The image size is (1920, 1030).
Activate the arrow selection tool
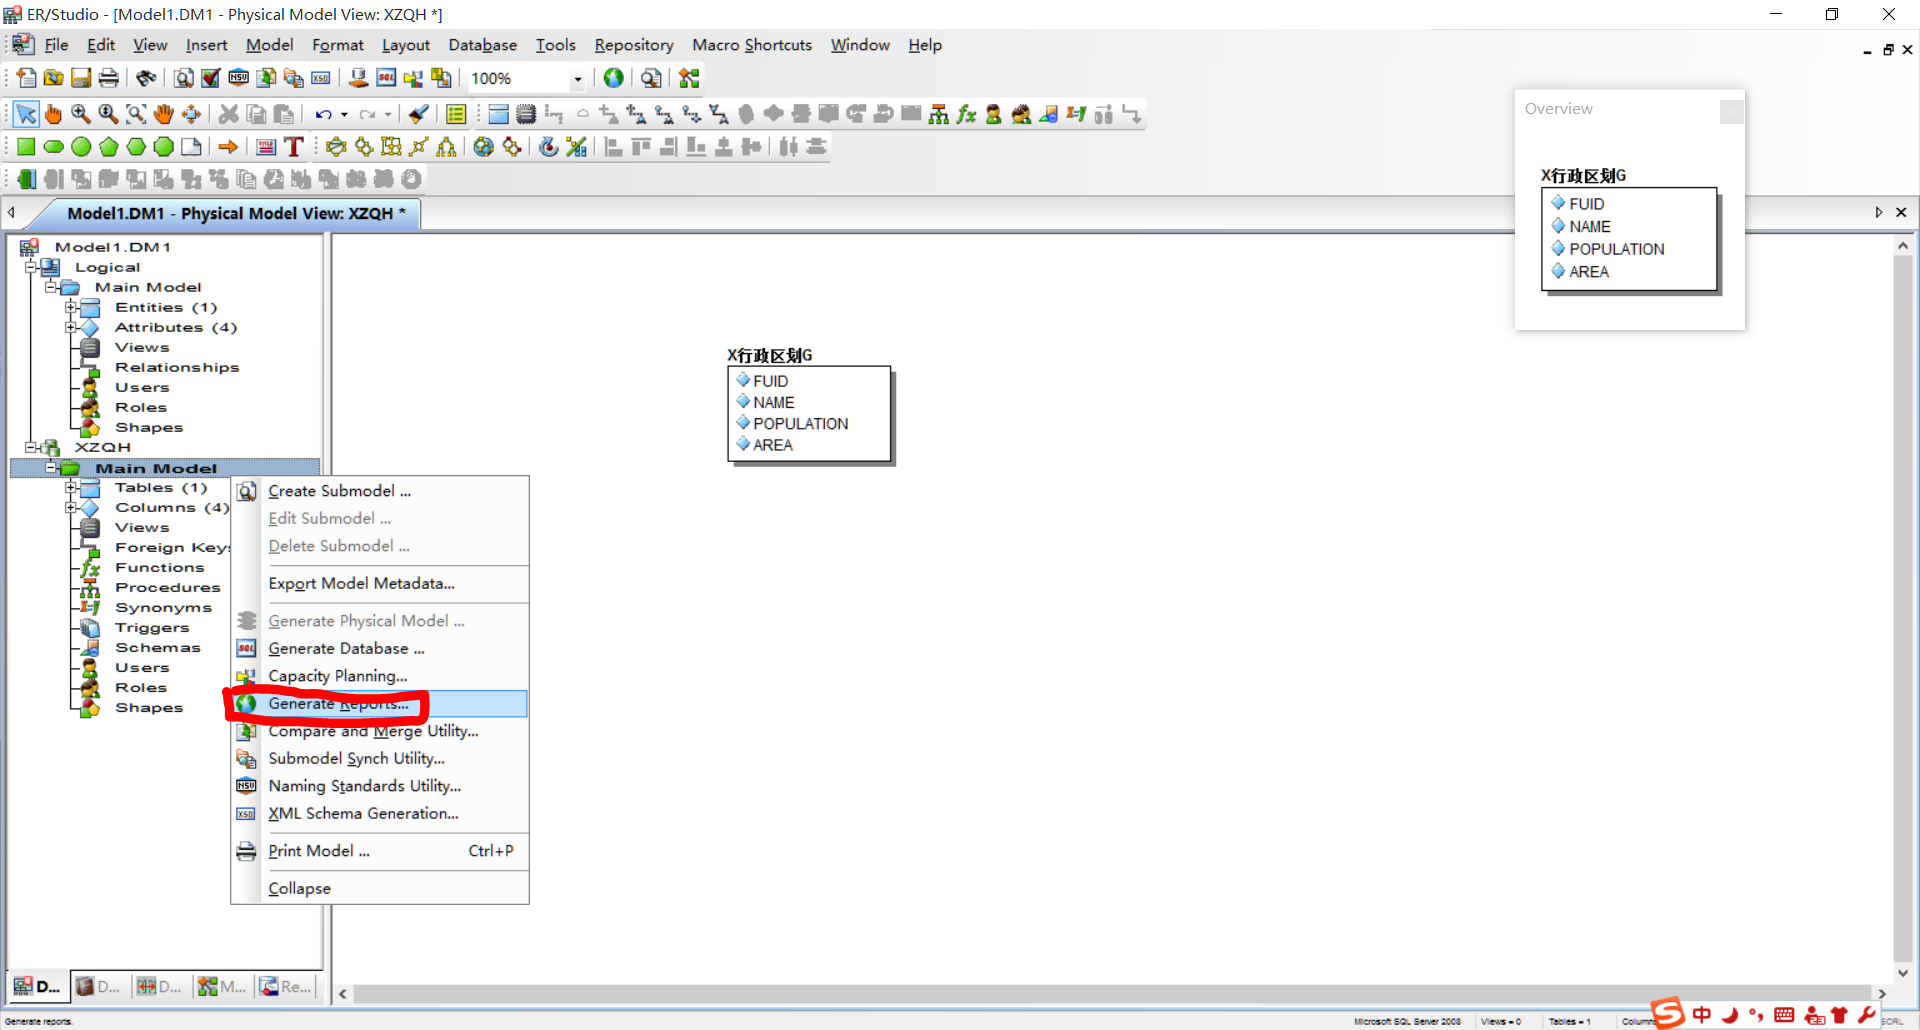(x=26, y=114)
